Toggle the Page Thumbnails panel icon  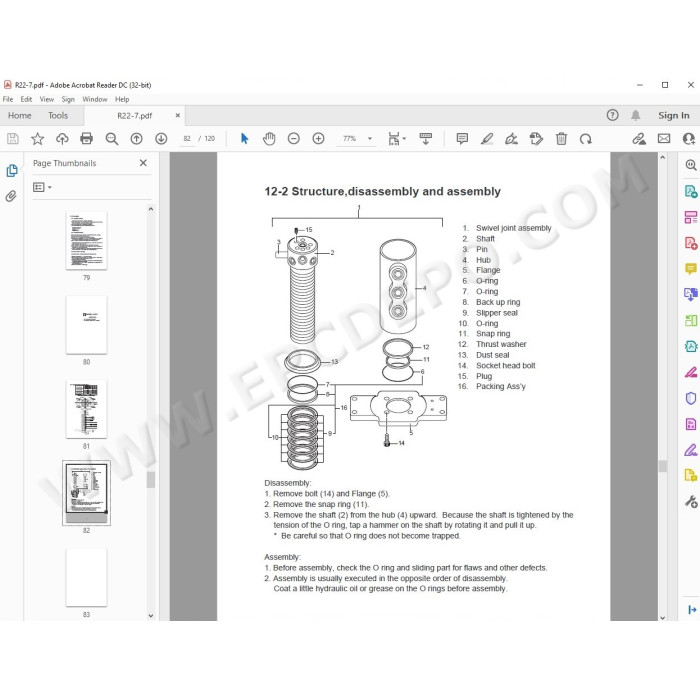coord(12,171)
